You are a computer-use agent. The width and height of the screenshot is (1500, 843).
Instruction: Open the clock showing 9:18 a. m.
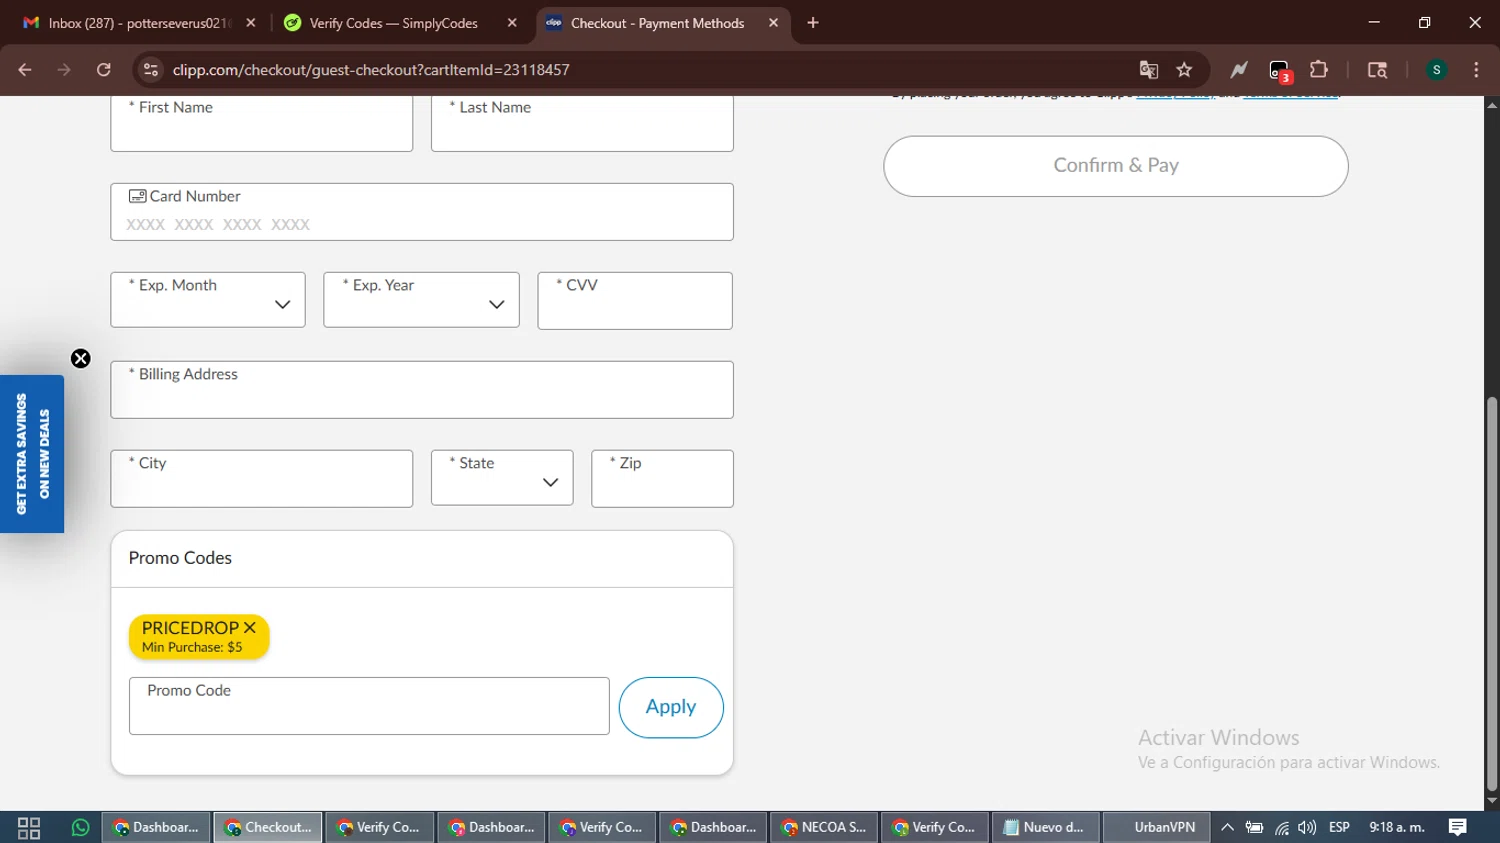coord(1397,828)
